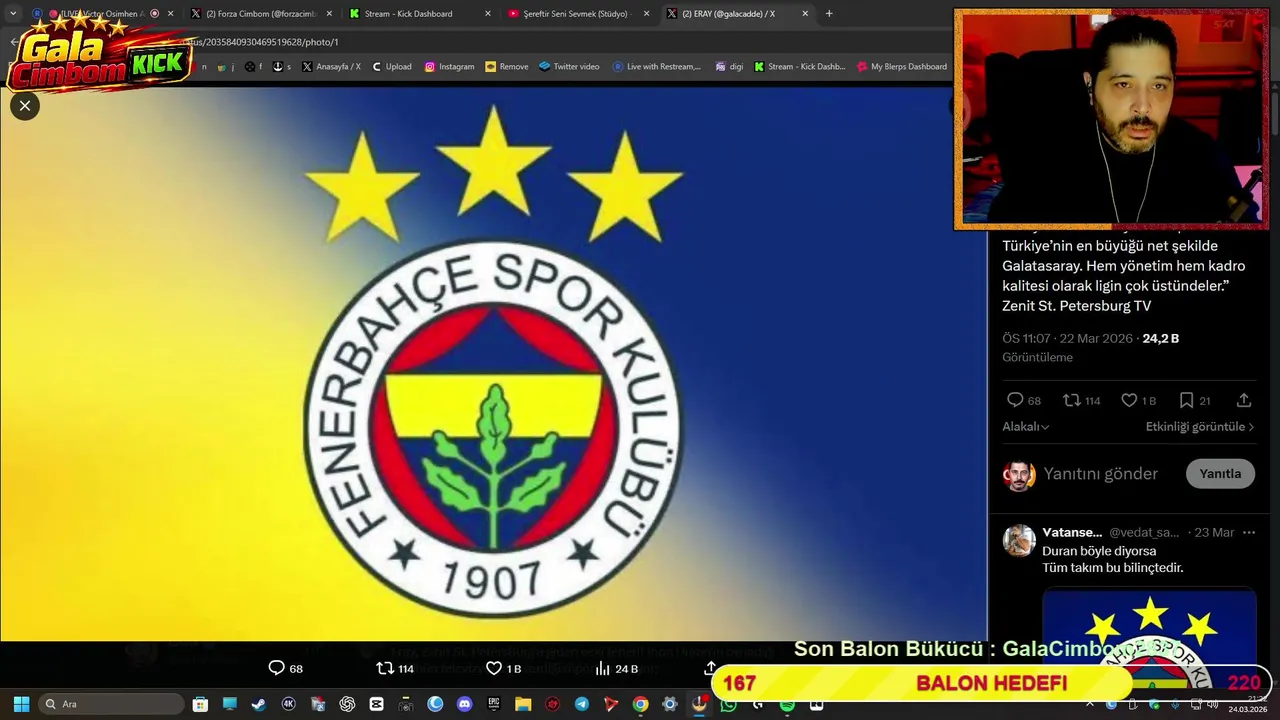Open the My Blerps Dashboard bookmark
The height and width of the screenshot is (720, 1280).
point(902,66)
